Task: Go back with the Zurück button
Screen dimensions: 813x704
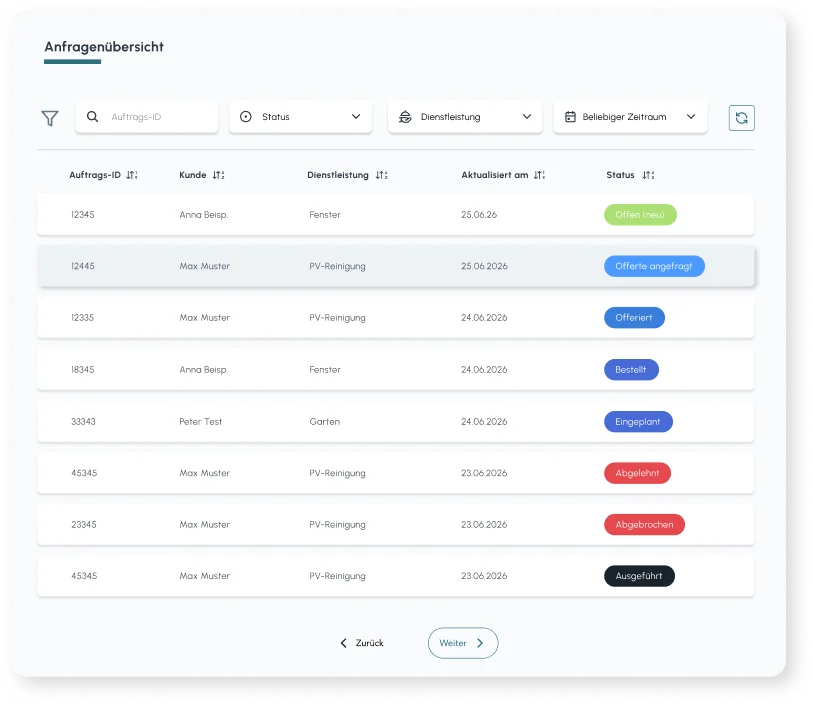Action: pos(361,643)
